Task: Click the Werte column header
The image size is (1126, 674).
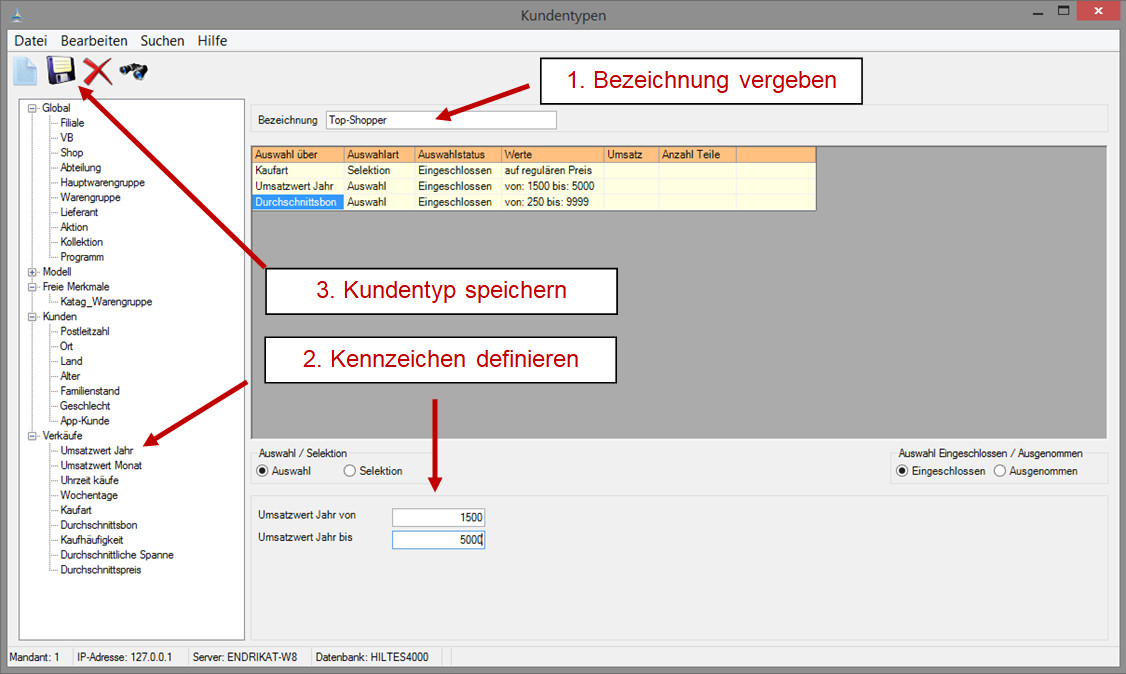Action: coord(552,155)
